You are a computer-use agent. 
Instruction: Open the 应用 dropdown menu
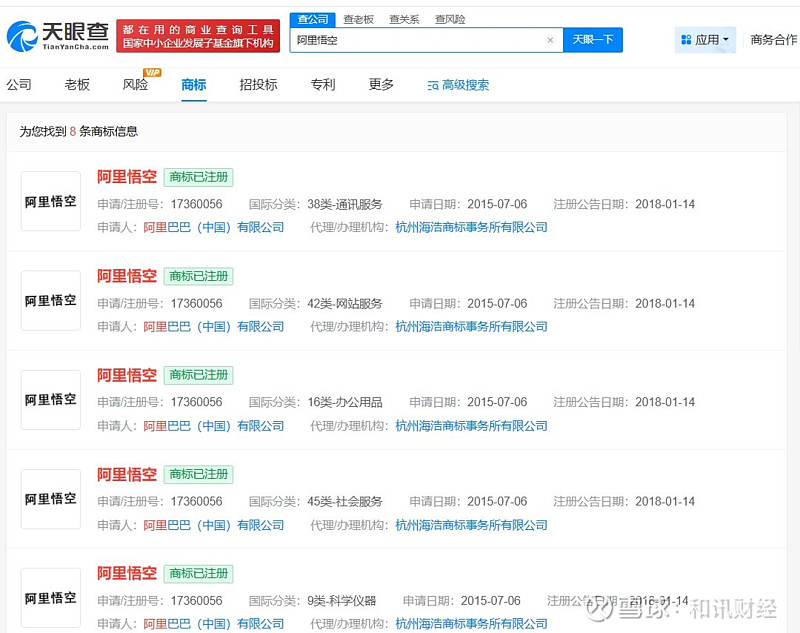[705, 40]
